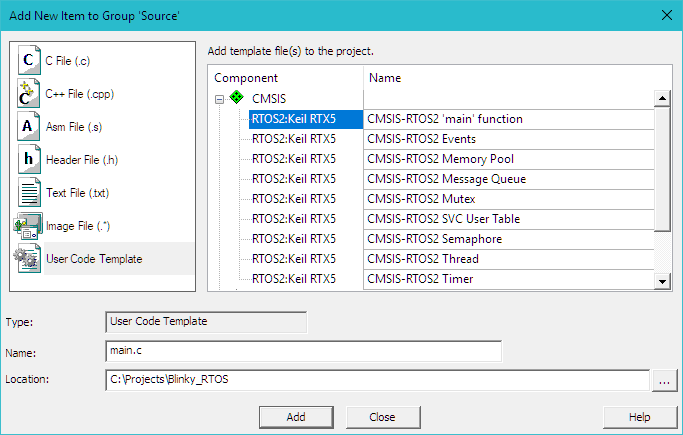Click RTOS2:Keil RTX5 beside Message Queue
Screen dimensions: 683x435
294,179
